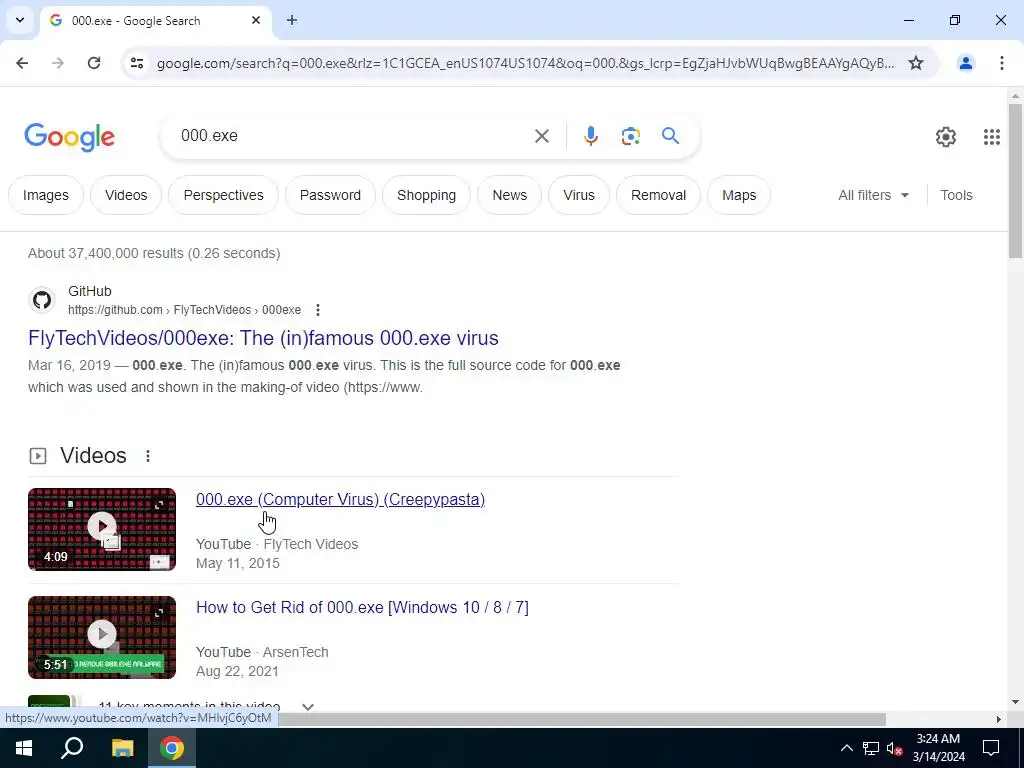Screen dimensions: 1024x768
Task: Open GitHub favicon of first result
Action: [x=42, y=300]
